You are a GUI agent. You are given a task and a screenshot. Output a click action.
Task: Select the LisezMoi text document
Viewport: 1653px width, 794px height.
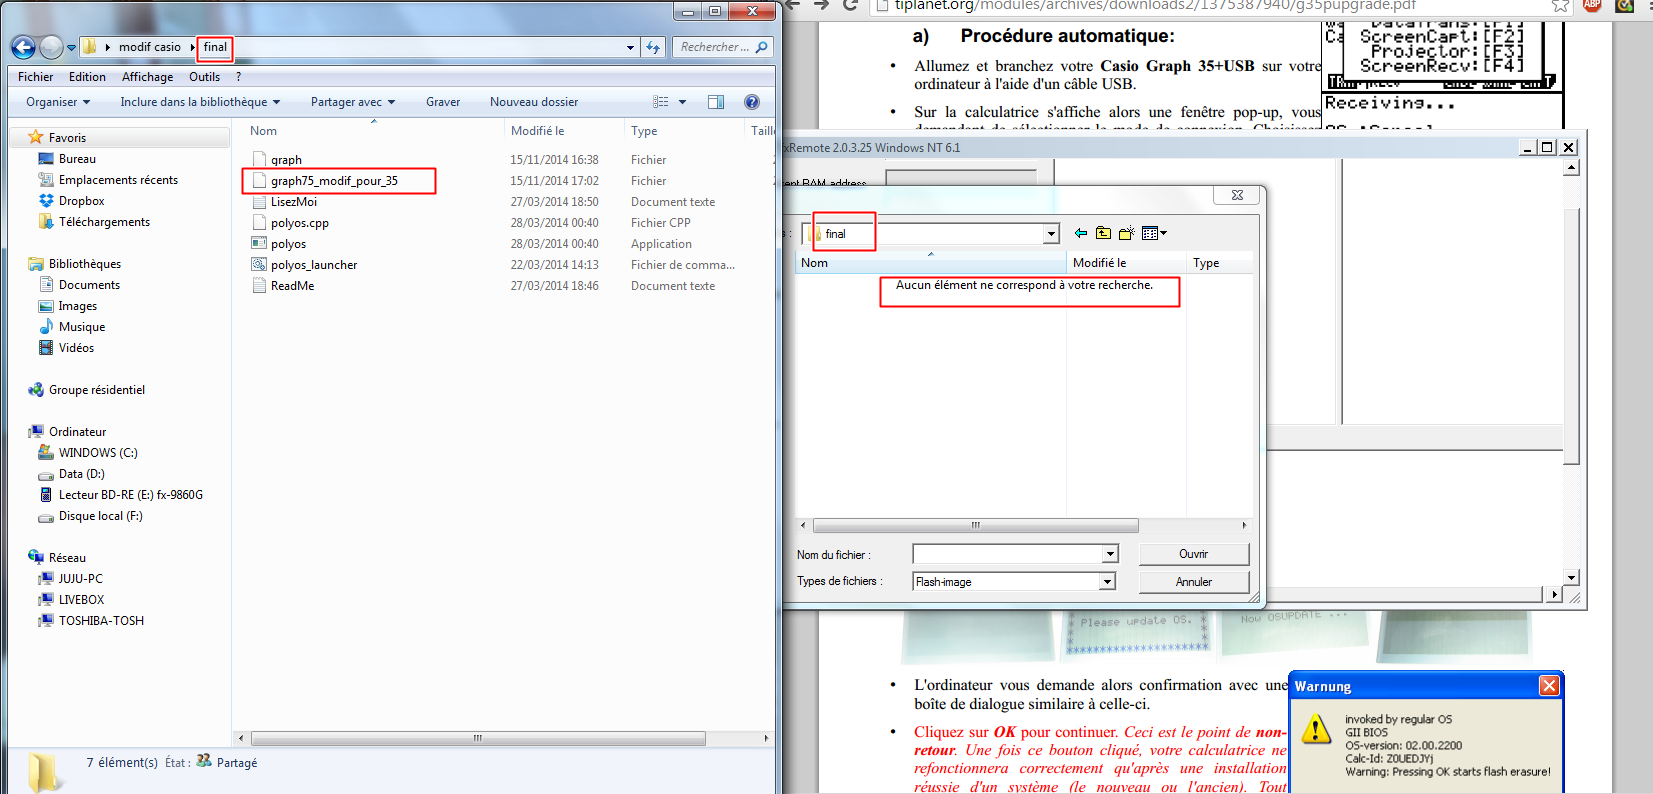click(x=294, y=202)
